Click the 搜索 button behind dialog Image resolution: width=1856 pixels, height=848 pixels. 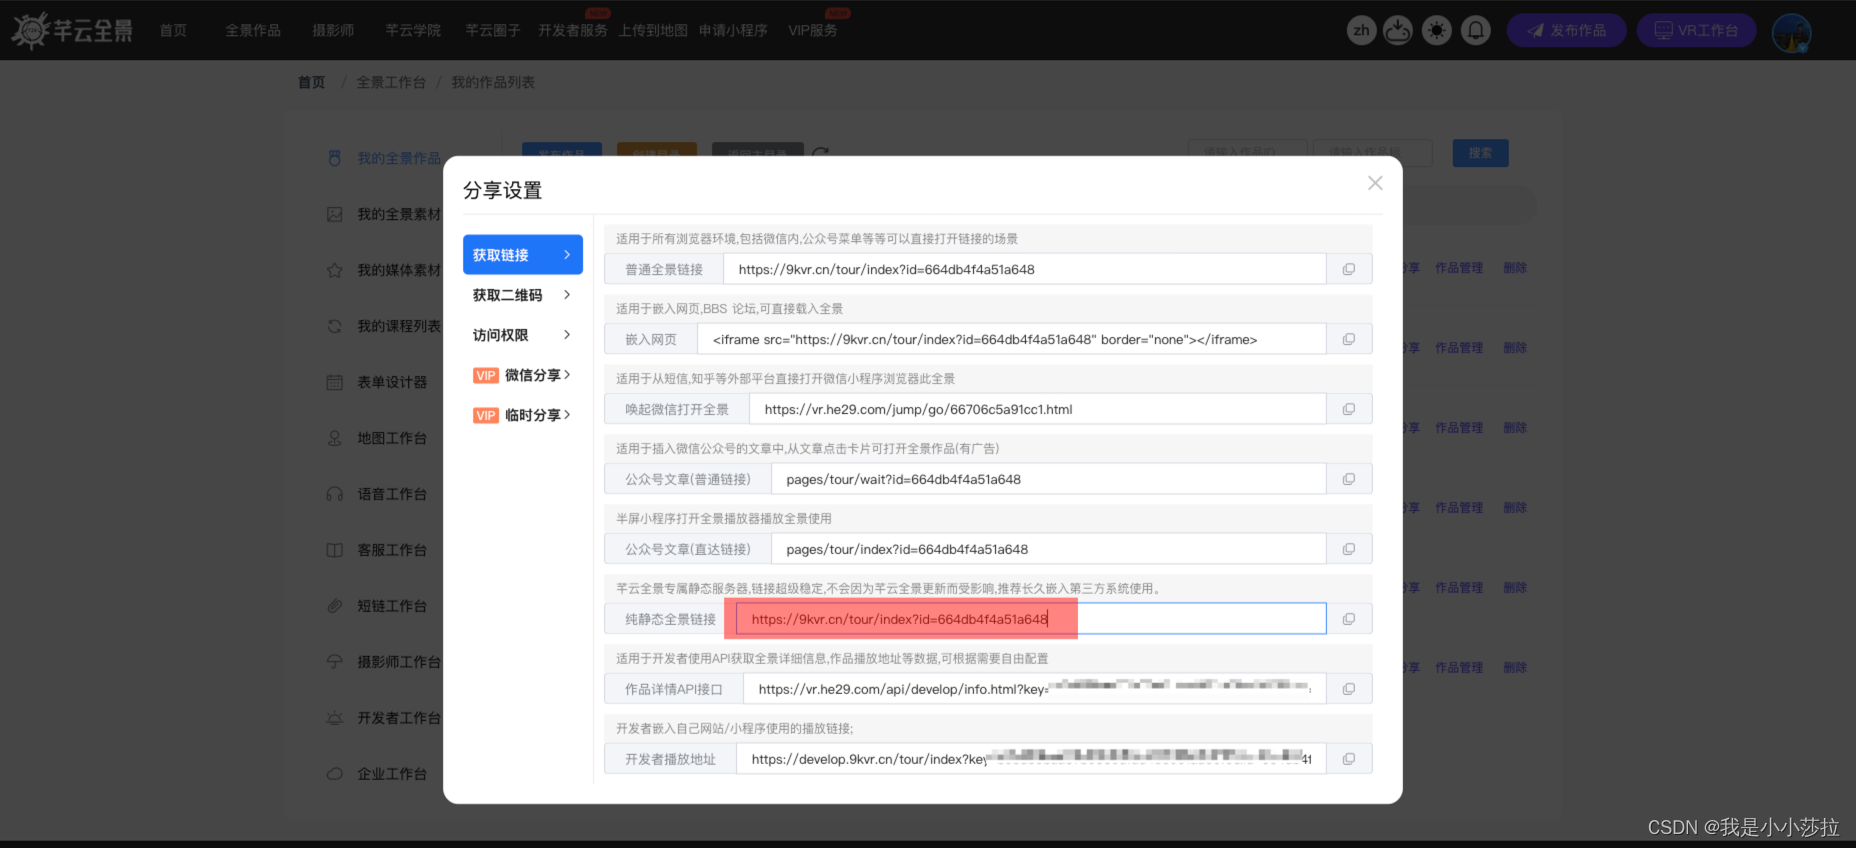point(1481,153)
